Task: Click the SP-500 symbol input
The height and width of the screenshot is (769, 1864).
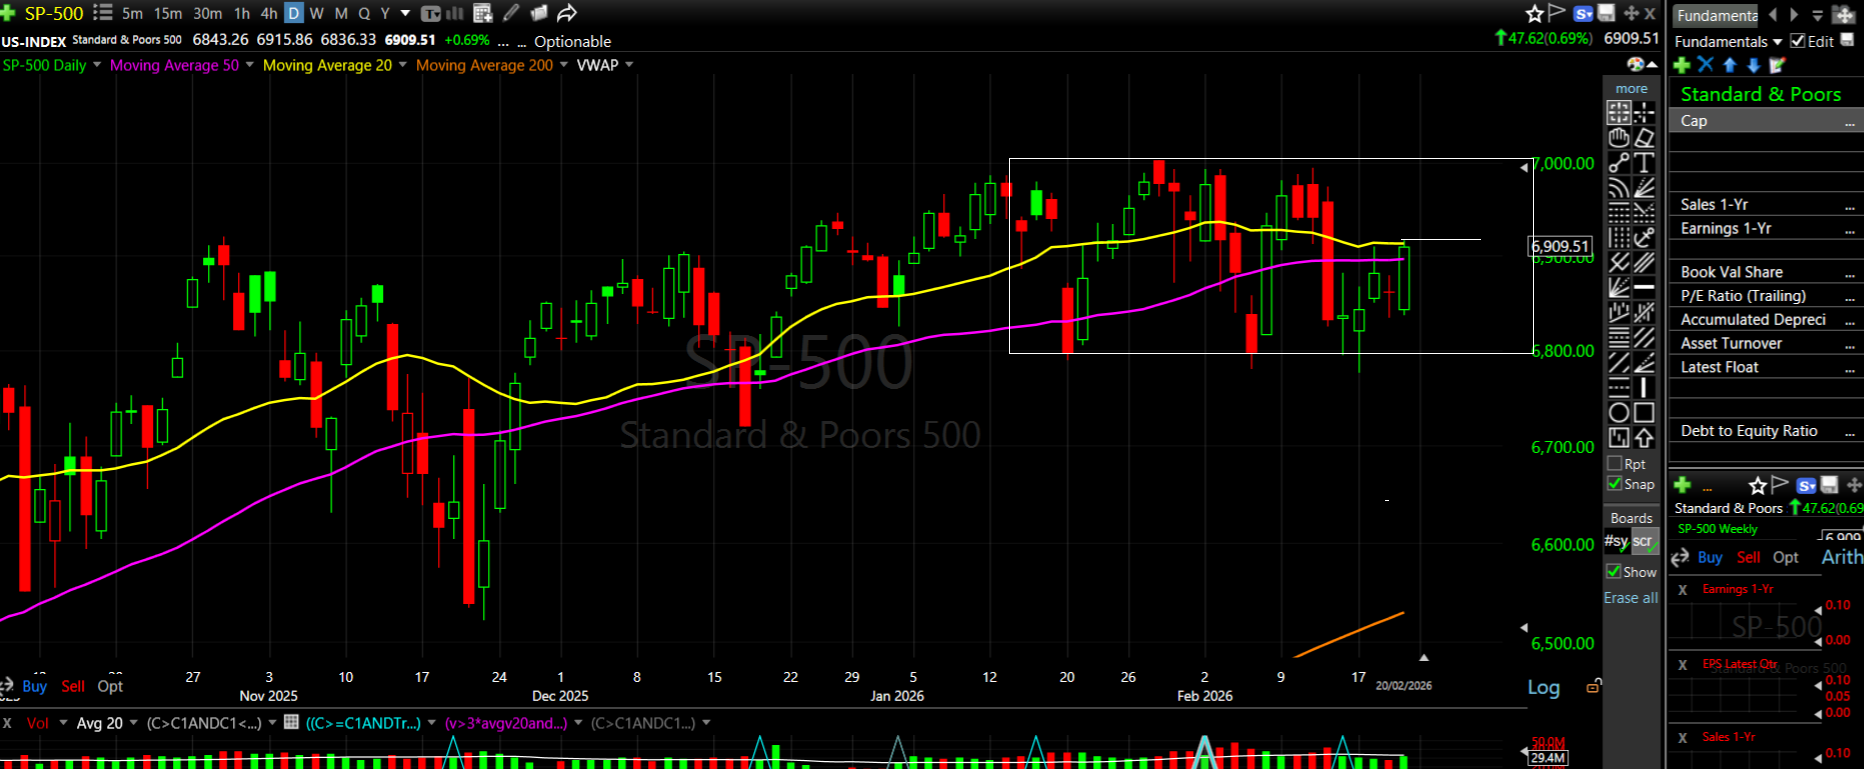Action: [x=54, y=13]
